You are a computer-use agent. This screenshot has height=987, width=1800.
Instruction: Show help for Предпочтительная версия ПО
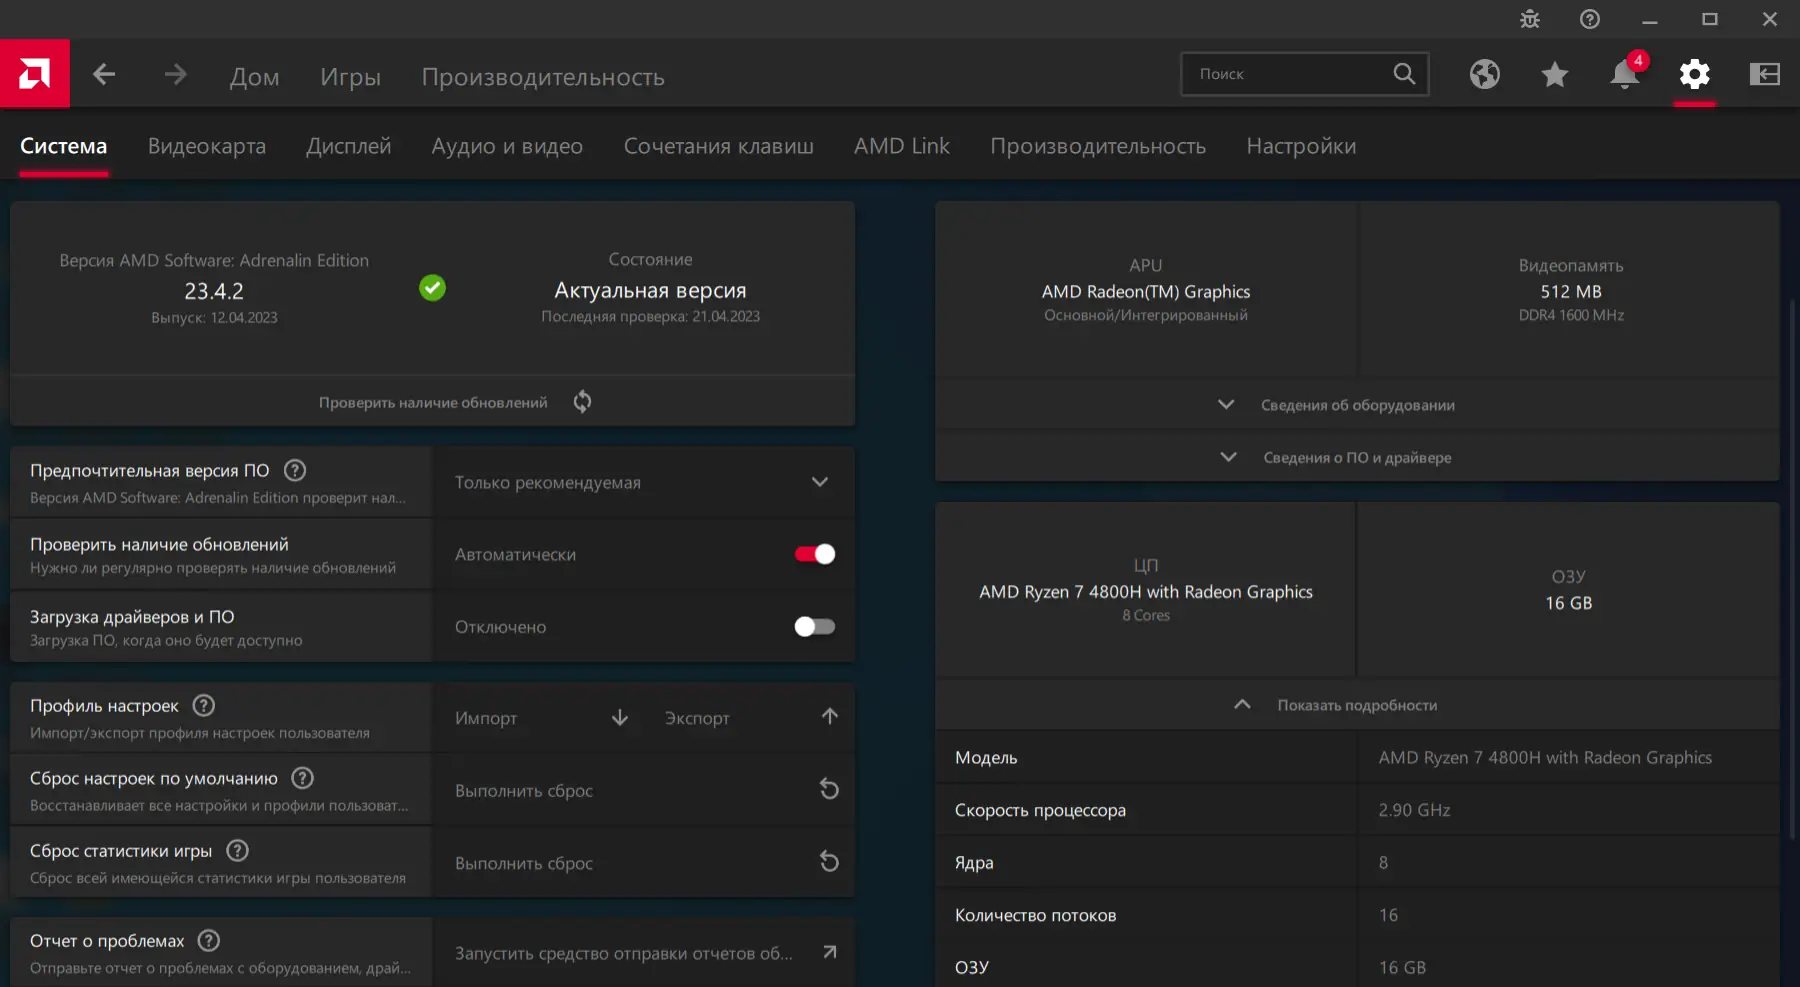295,470
